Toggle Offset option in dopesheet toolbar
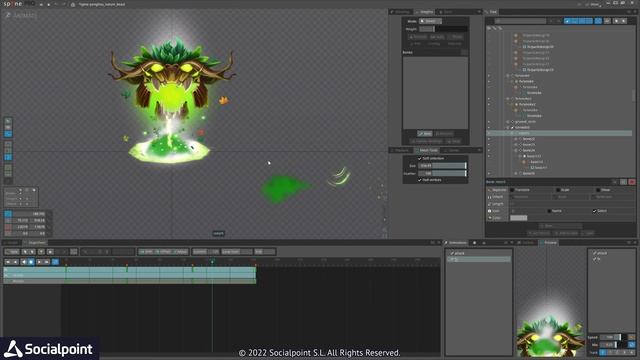640x360 pixels. 163,252
